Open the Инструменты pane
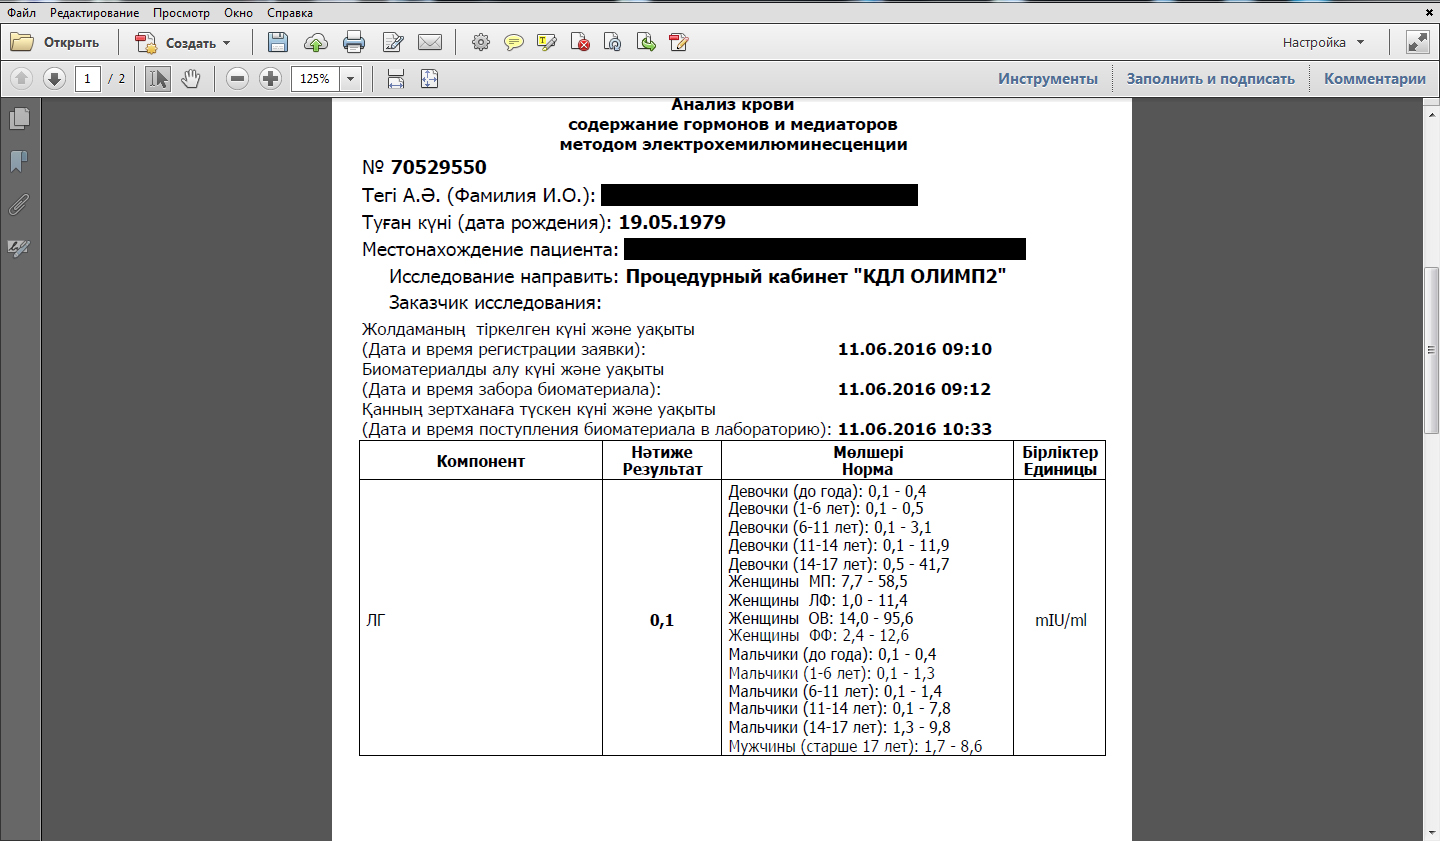The height and width of the screenshot is (841, 1440). 1047,79
